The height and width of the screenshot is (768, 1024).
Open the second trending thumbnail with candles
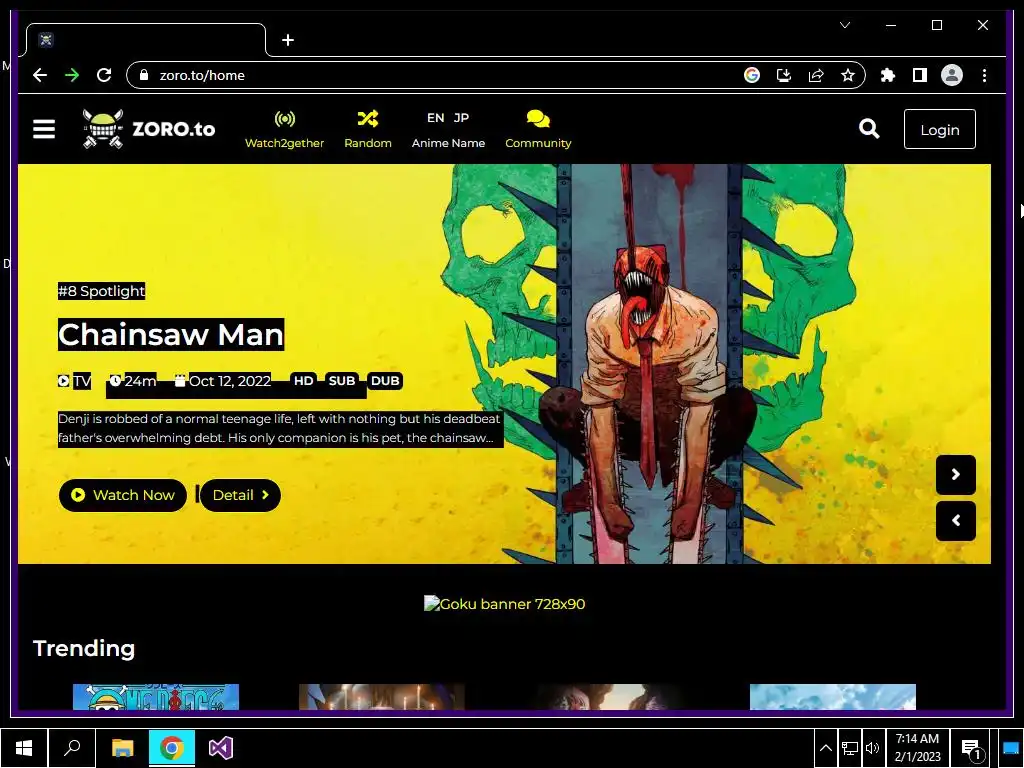381,697
